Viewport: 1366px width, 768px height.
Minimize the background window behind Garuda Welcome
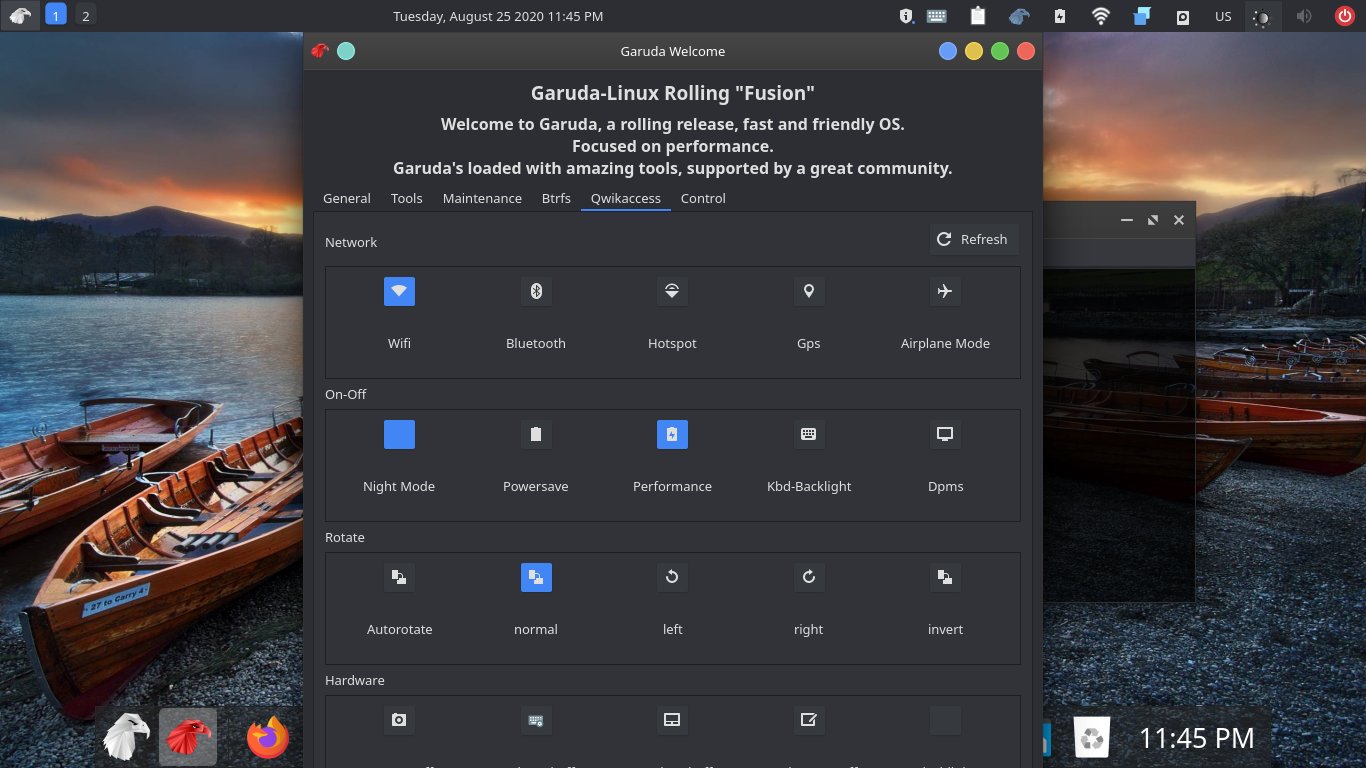(1127, 220)
